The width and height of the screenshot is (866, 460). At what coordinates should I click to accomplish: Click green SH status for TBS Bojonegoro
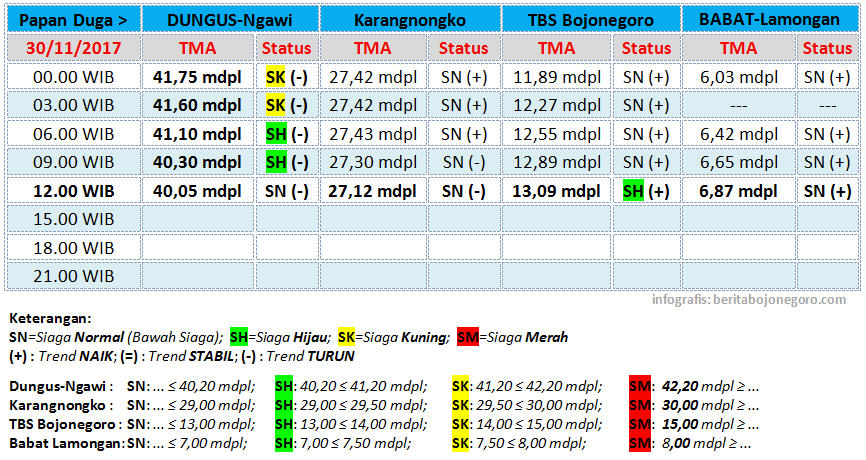coord(632,191)
